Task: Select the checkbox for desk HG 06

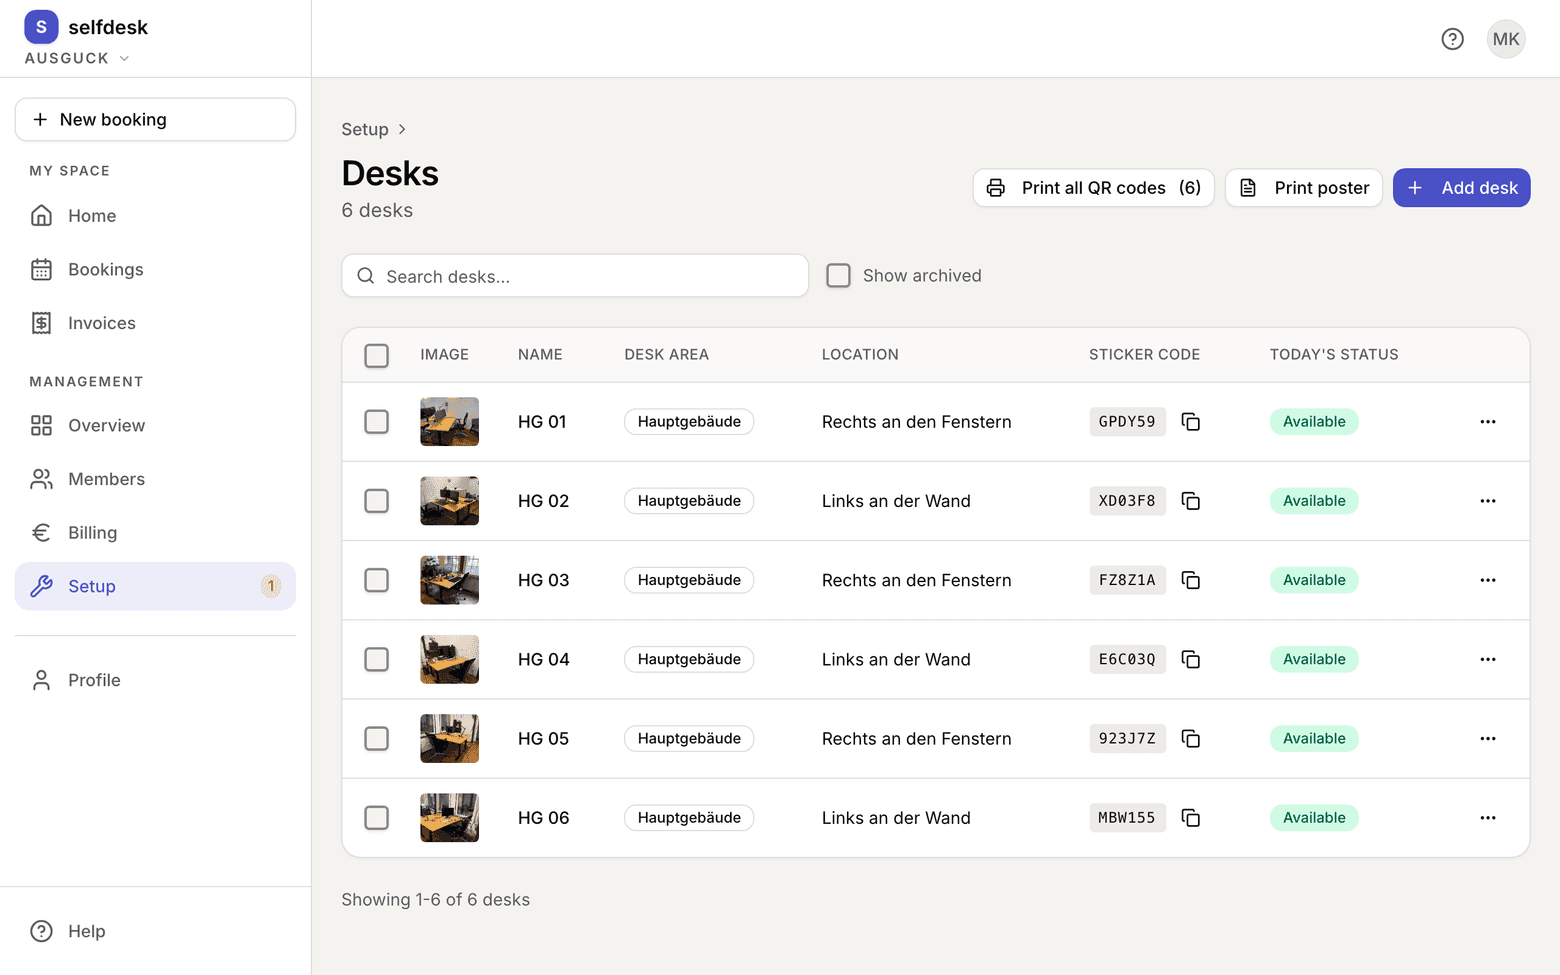Action: click(x=376, y=818)
